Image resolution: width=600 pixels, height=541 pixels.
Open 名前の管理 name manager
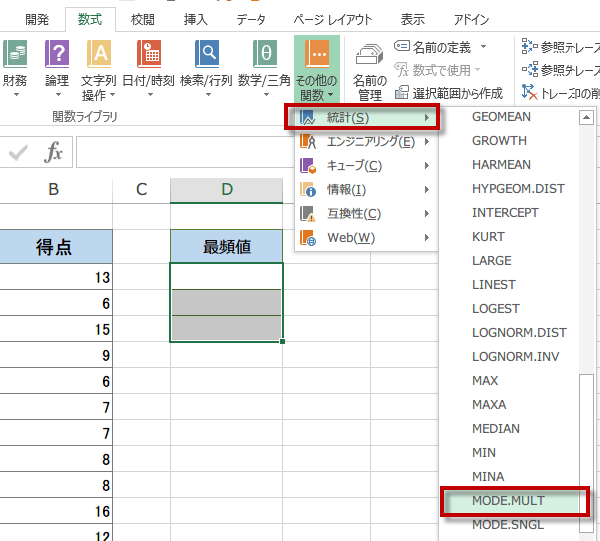pyautogui.click(x=369, y=72)
